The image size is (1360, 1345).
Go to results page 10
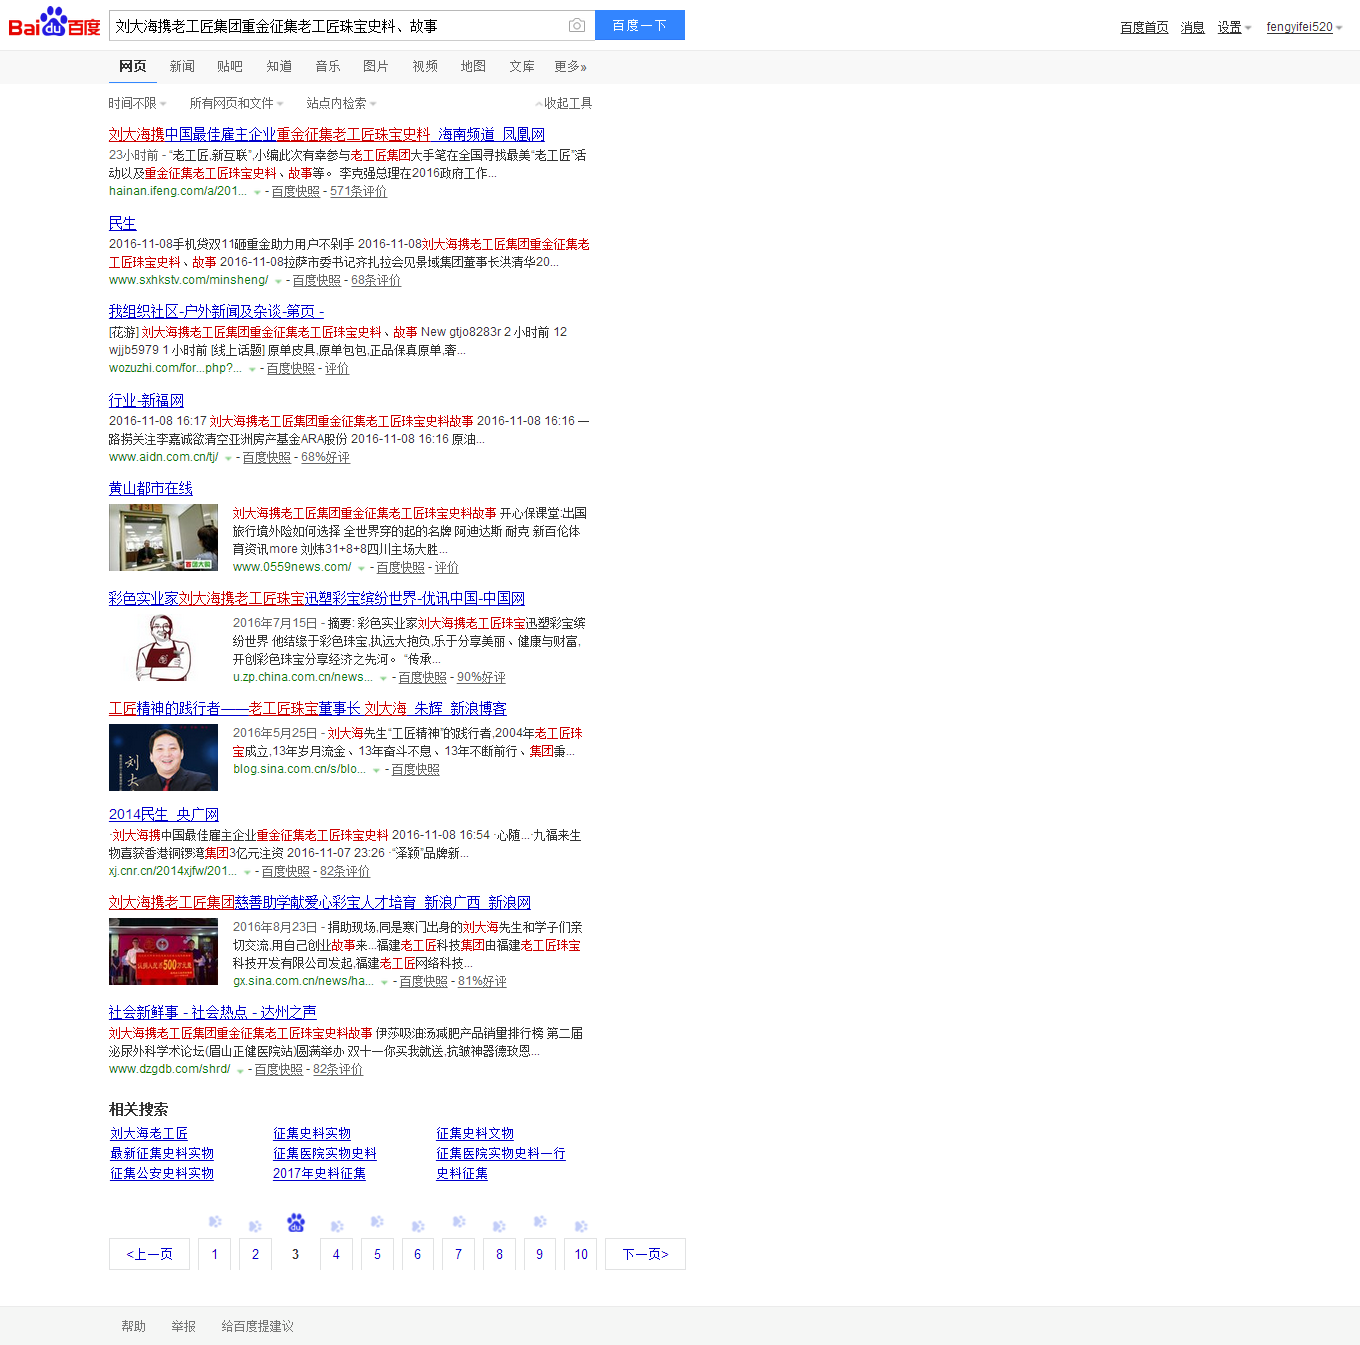pyautogui.click(x=581, y=1254)
